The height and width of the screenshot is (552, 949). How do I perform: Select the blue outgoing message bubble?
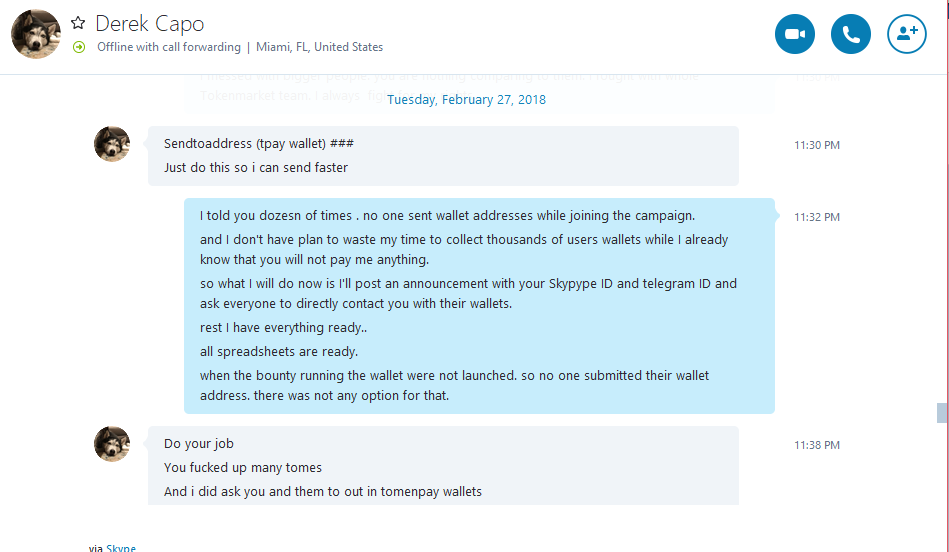(479, 306)
